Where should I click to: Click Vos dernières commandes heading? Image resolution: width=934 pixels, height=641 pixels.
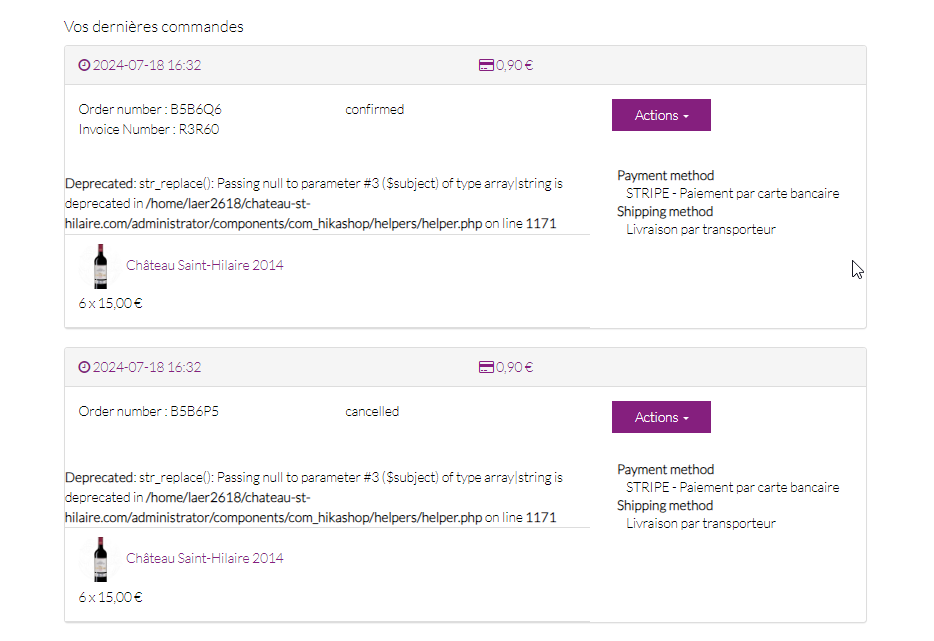pos(154,27)
